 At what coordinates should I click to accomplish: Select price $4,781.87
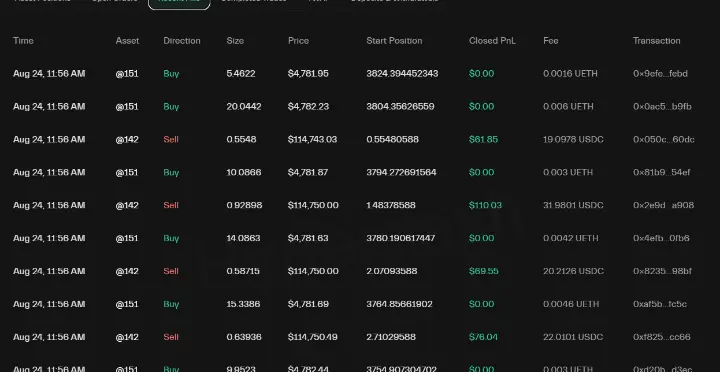[308, 172]
